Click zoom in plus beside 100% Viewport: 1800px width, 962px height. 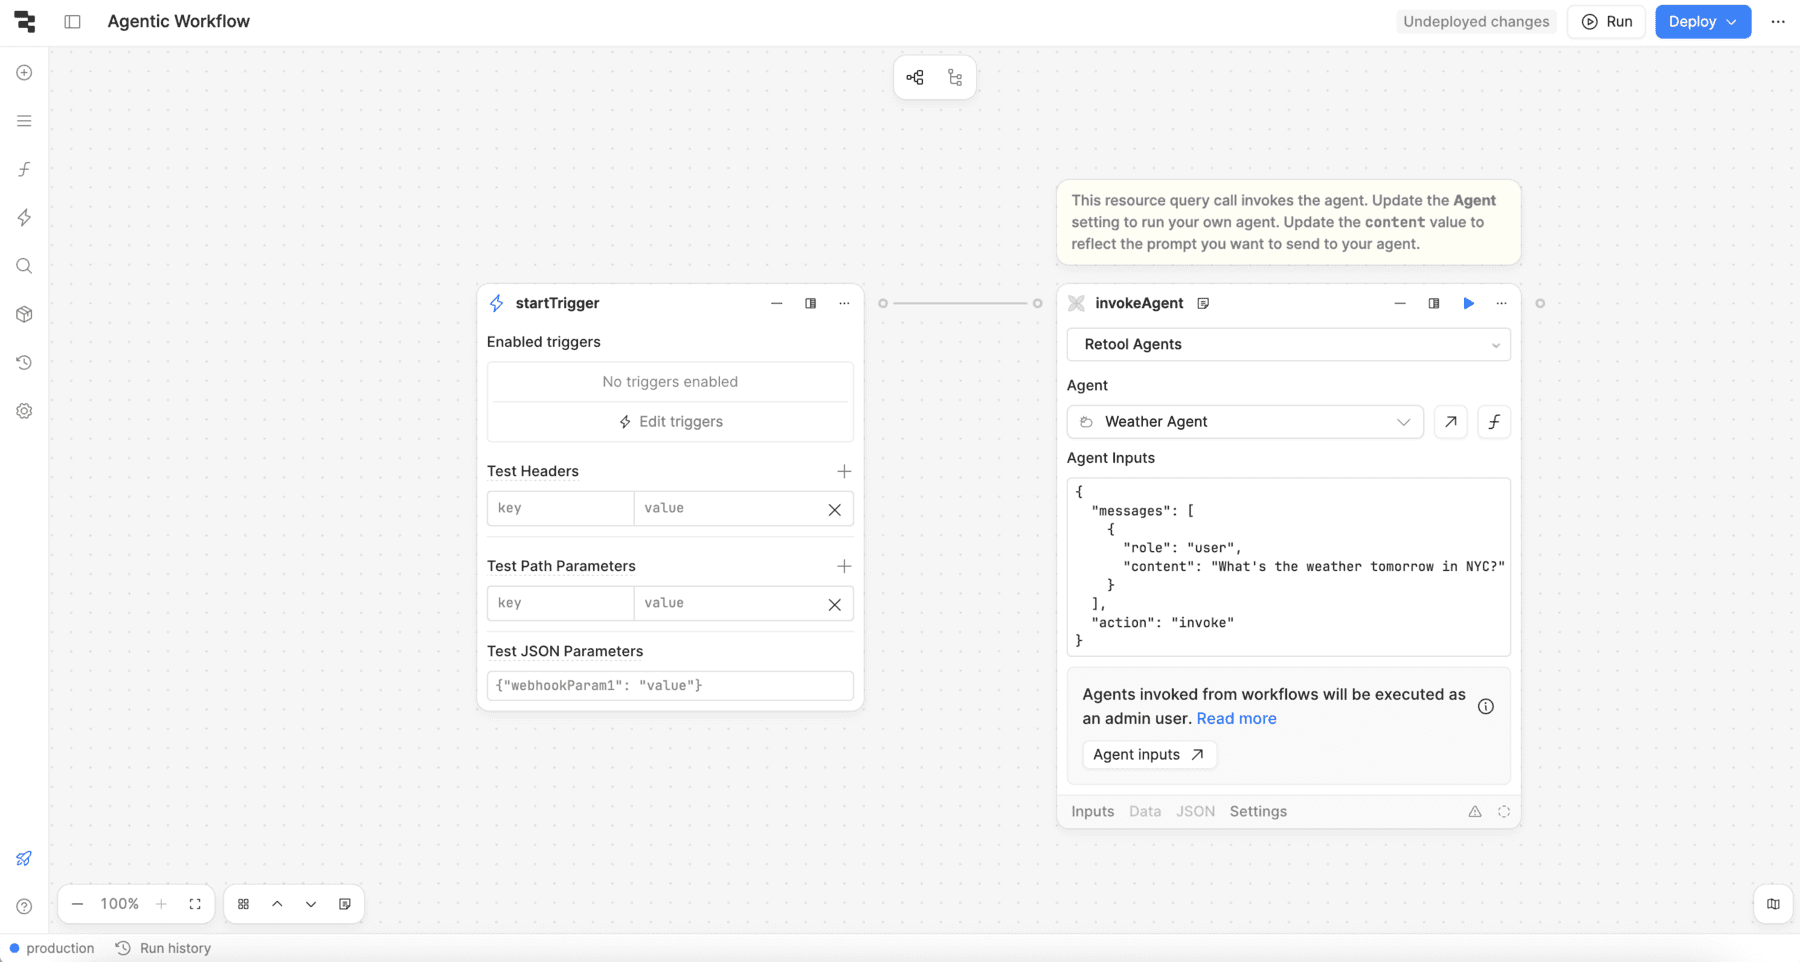[x=161, y=904]
